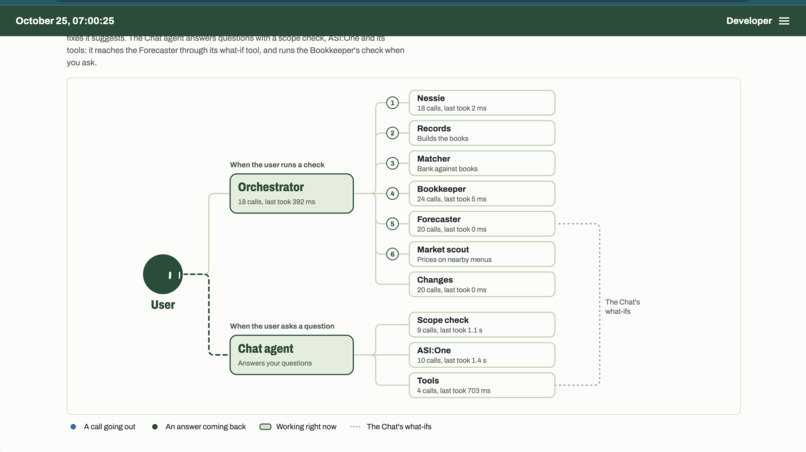Click 'A call going out' legend text
The width and height of the screenshot is (806, 452).
click(x=109, y=427)
